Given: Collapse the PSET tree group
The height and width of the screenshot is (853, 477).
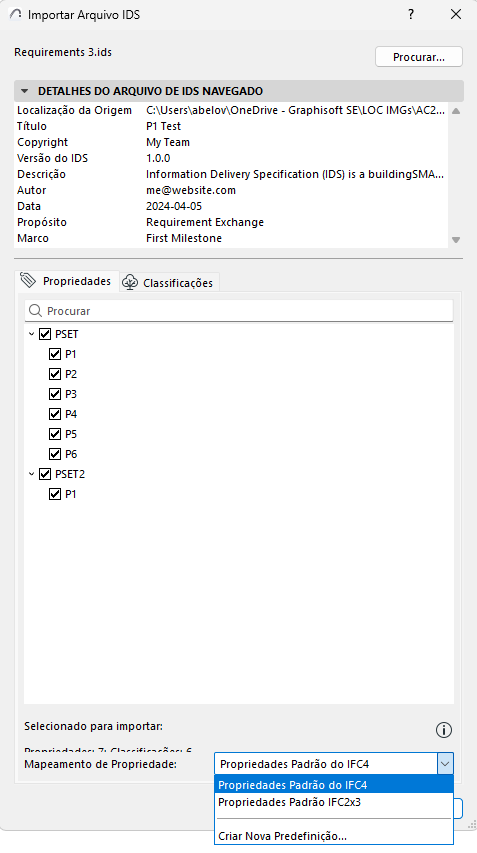Looking at the screenshot, I should pyautogui.click(x=32, y=334).
